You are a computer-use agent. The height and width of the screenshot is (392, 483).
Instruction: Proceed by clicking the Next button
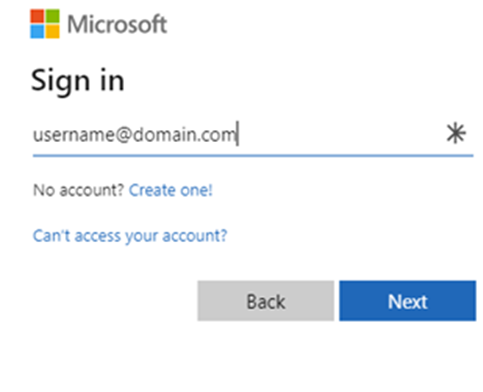click(x=408, y=301)
